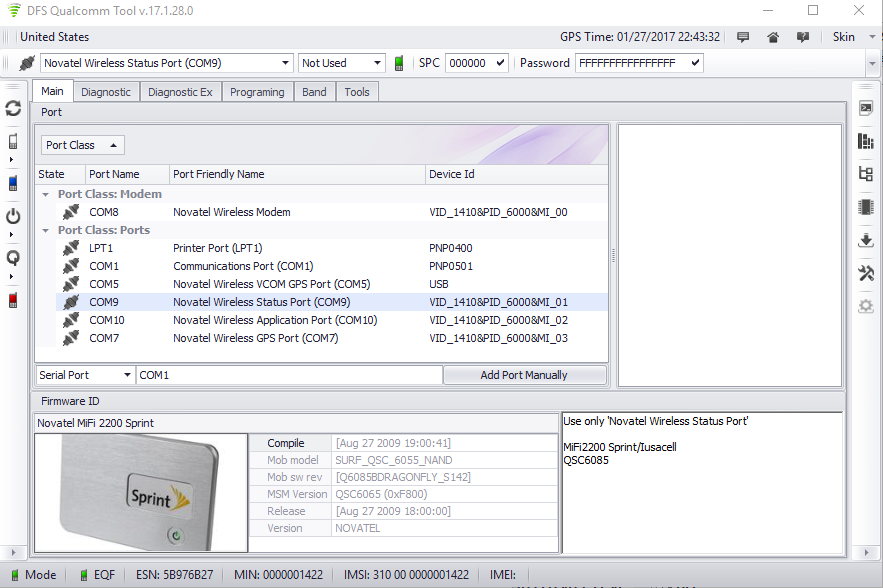This screenshot has width=883, height=588.
Task: Click the Sprint MiFi device thumbnail
Action: 141,493
